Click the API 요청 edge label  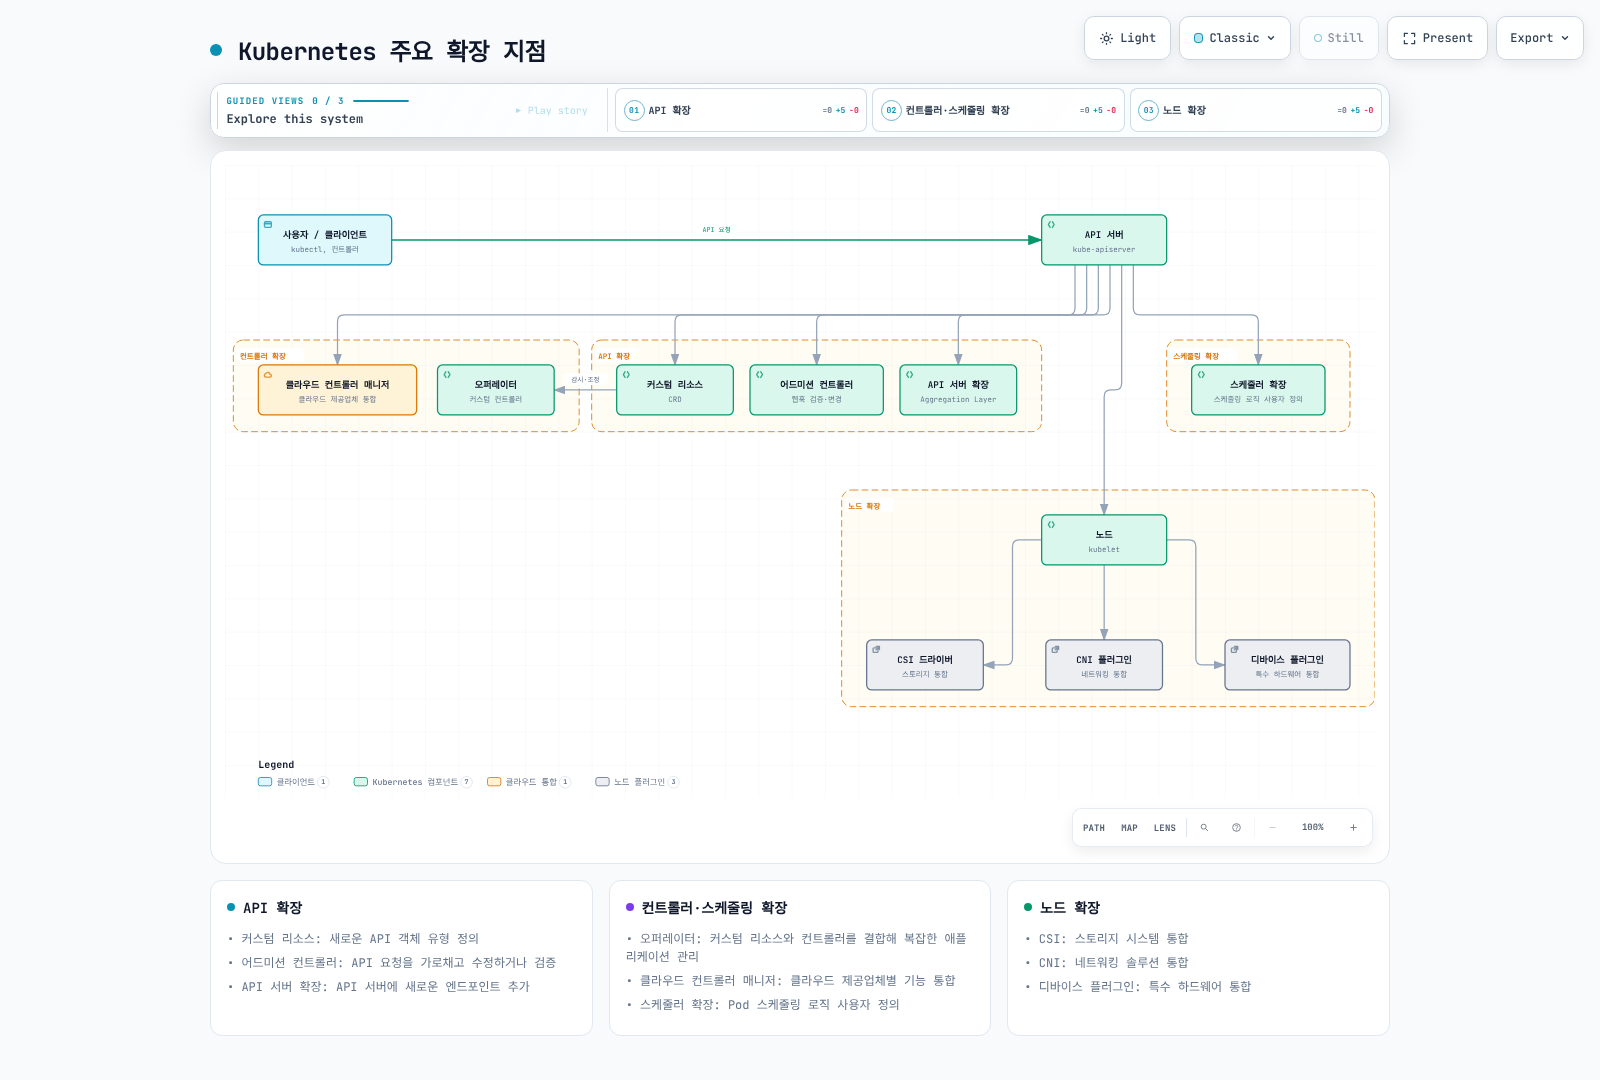click(716, 230)
